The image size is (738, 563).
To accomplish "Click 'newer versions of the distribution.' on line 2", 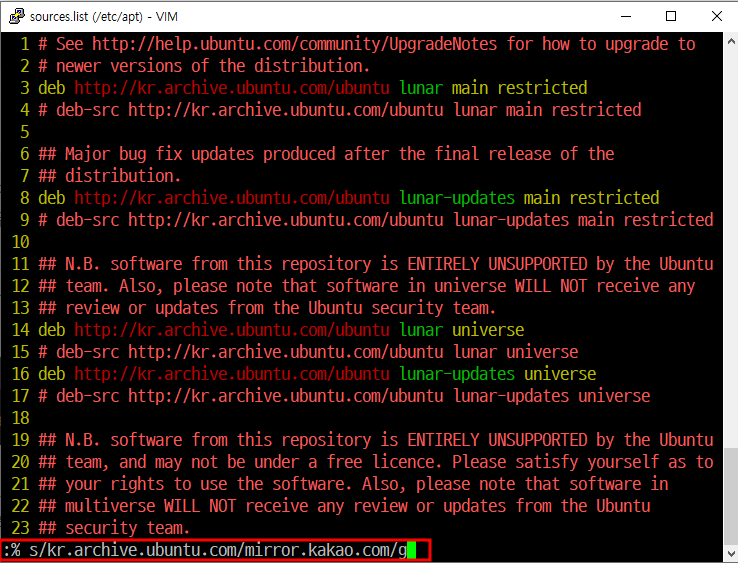I will (x=213, y=66).
